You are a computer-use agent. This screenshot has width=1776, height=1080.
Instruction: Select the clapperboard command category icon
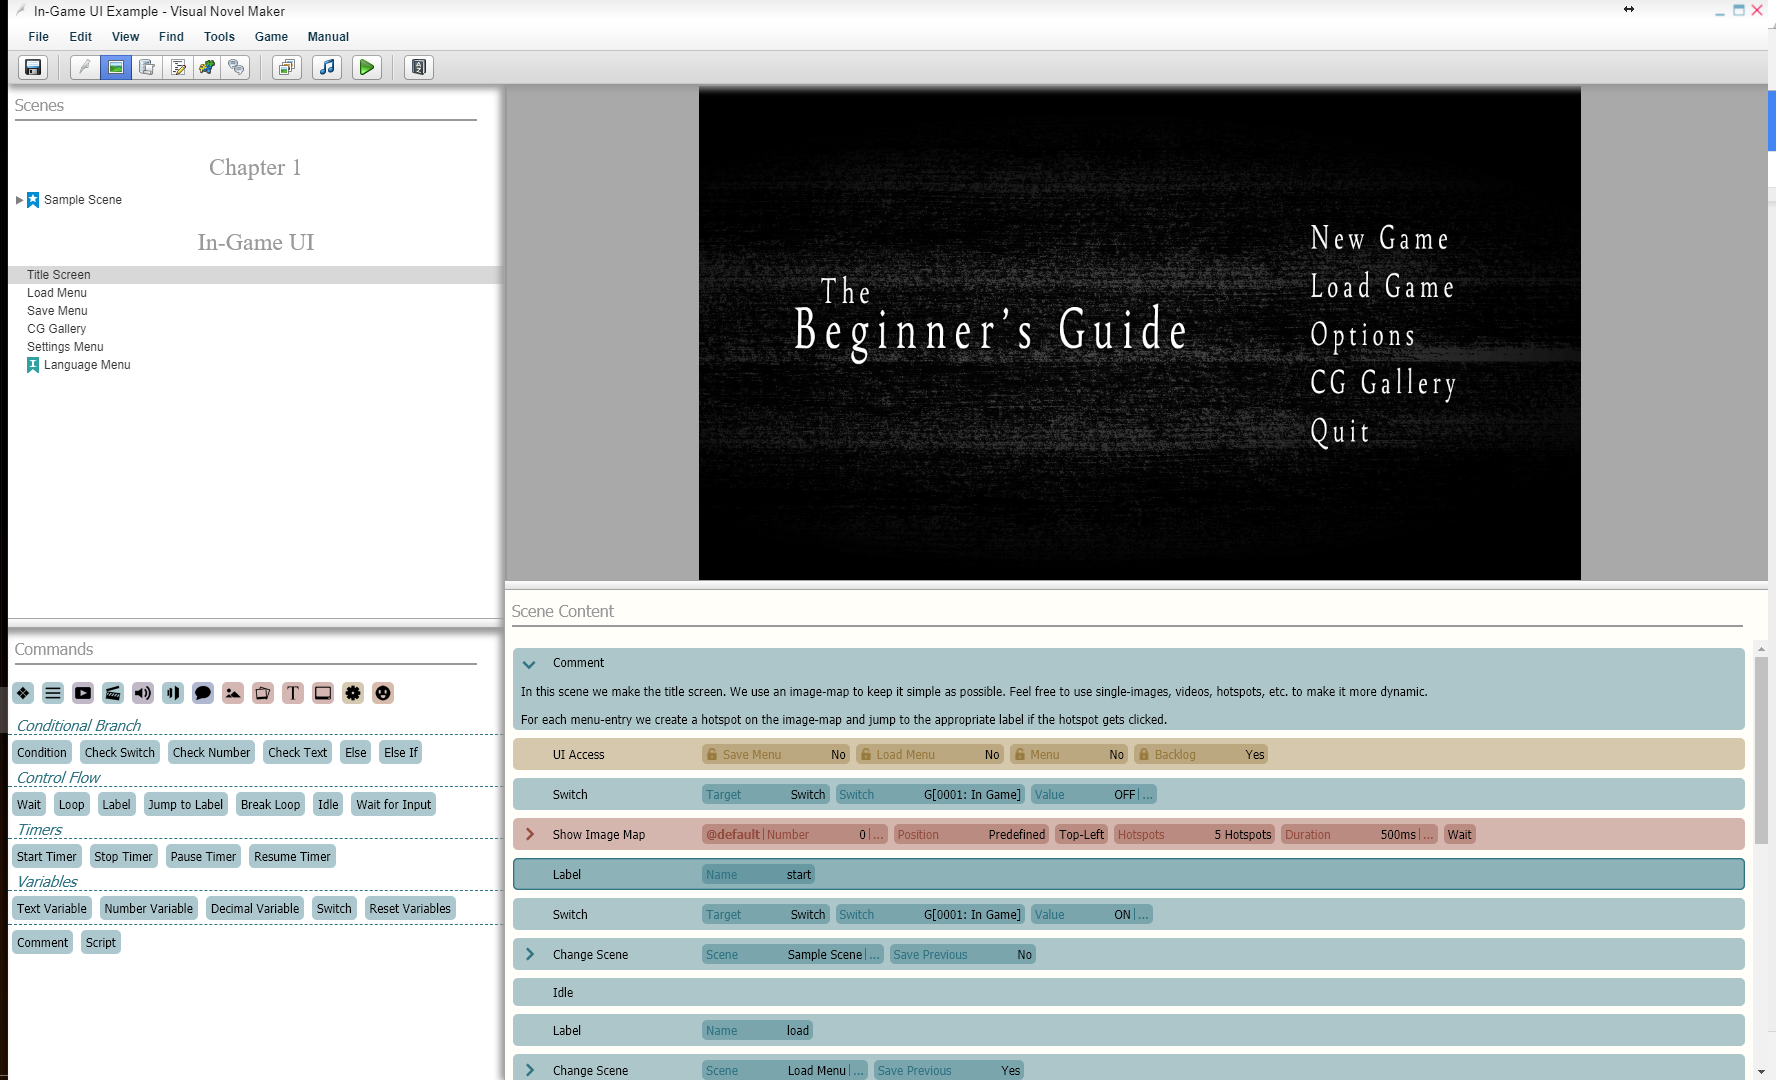point(114,693)
